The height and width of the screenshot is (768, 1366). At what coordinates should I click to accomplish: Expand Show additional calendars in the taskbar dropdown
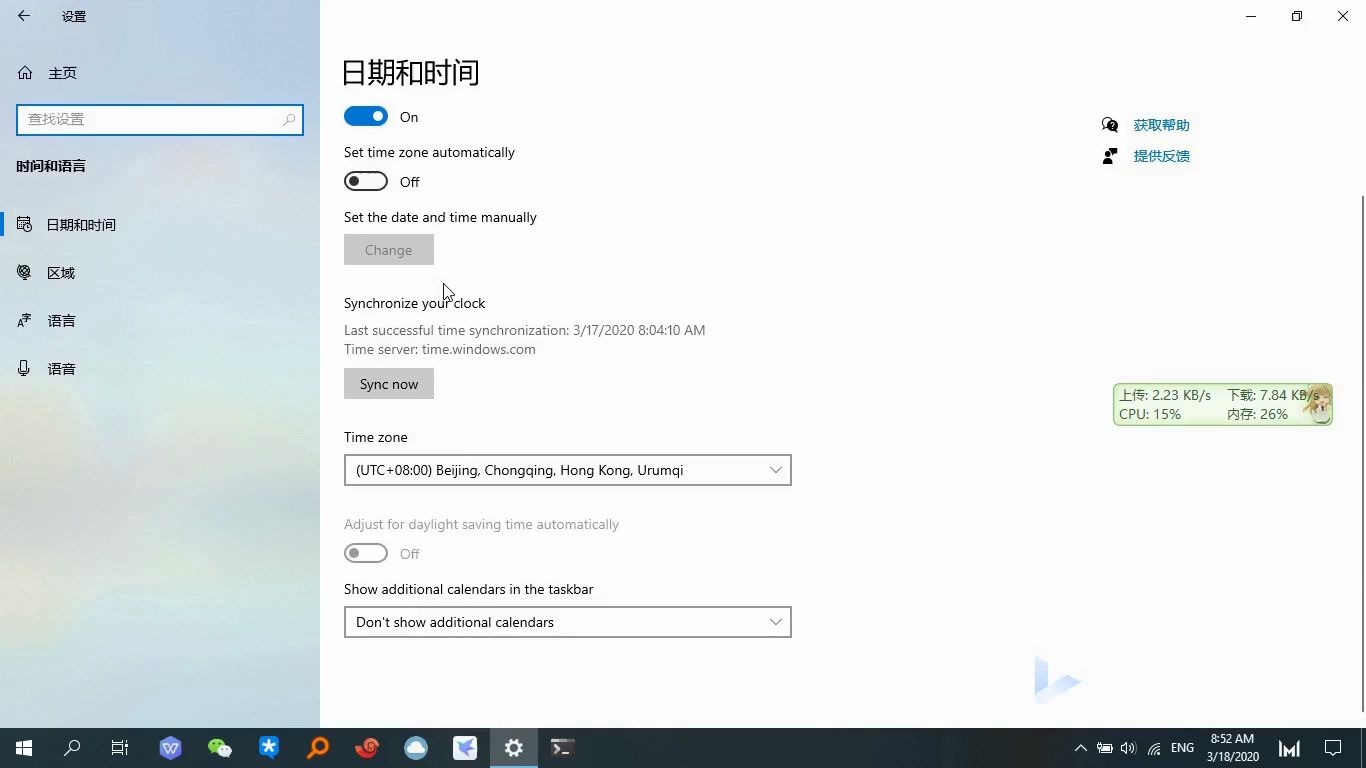point(567,622)
